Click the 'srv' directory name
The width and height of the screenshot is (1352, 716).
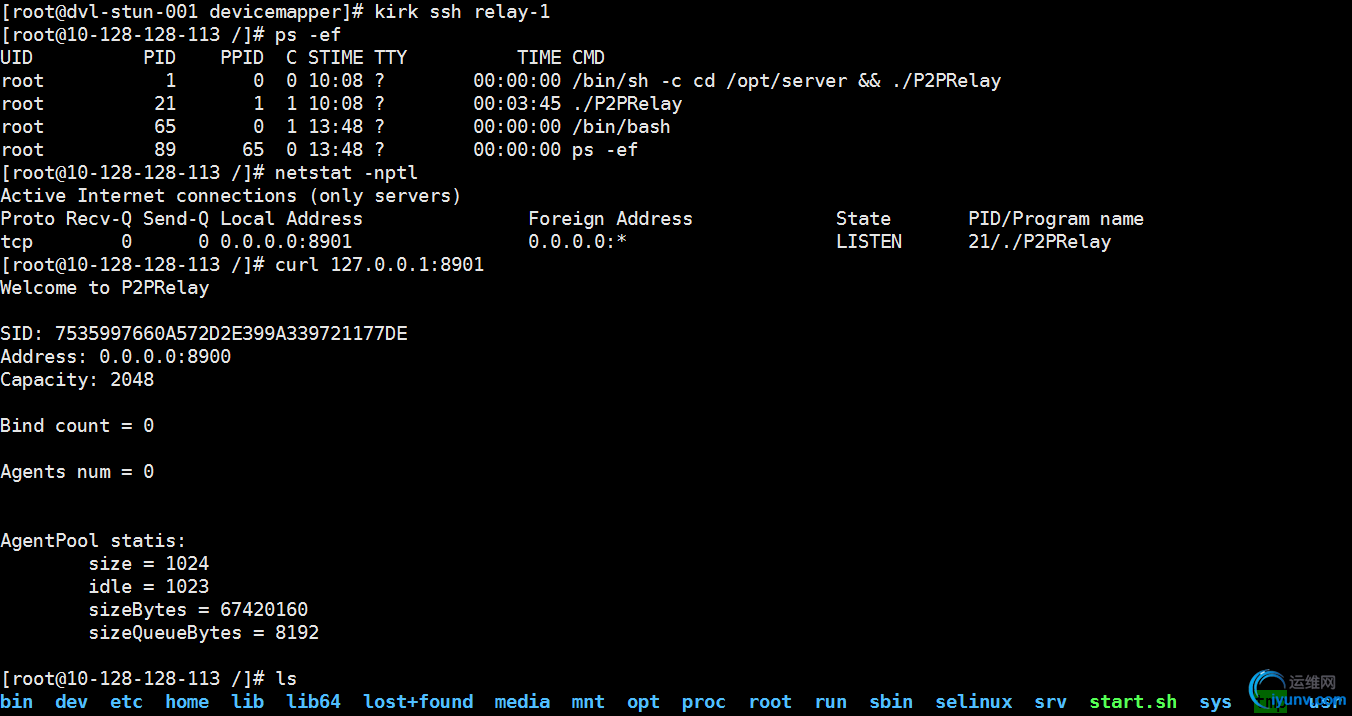pos(1051,702)
